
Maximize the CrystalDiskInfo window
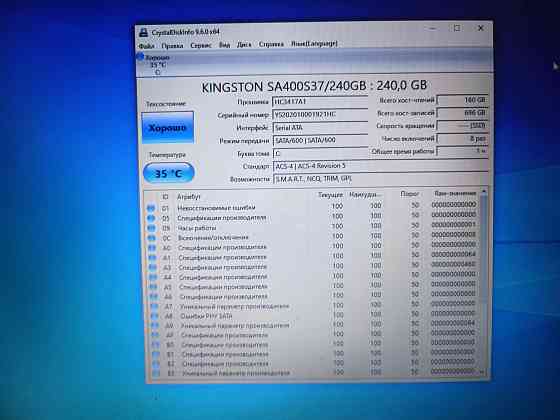pyautogui.click(x=457, y=29)
